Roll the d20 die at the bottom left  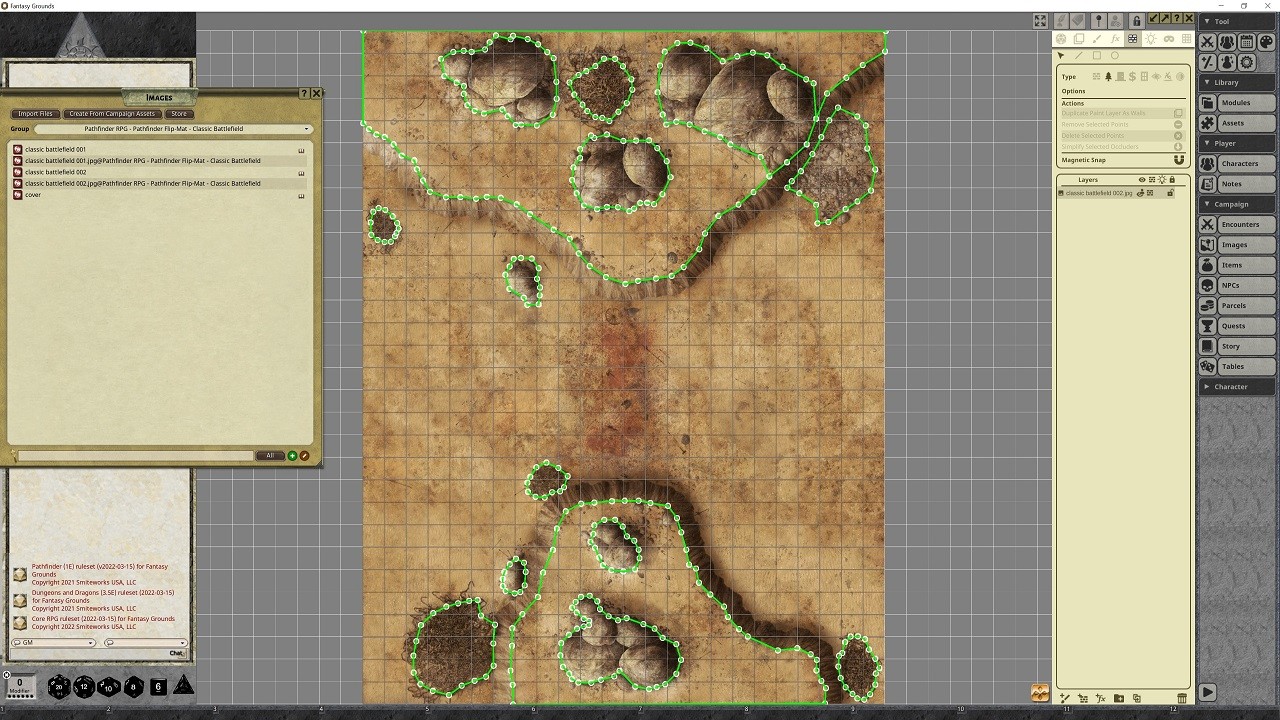[58, 687]
